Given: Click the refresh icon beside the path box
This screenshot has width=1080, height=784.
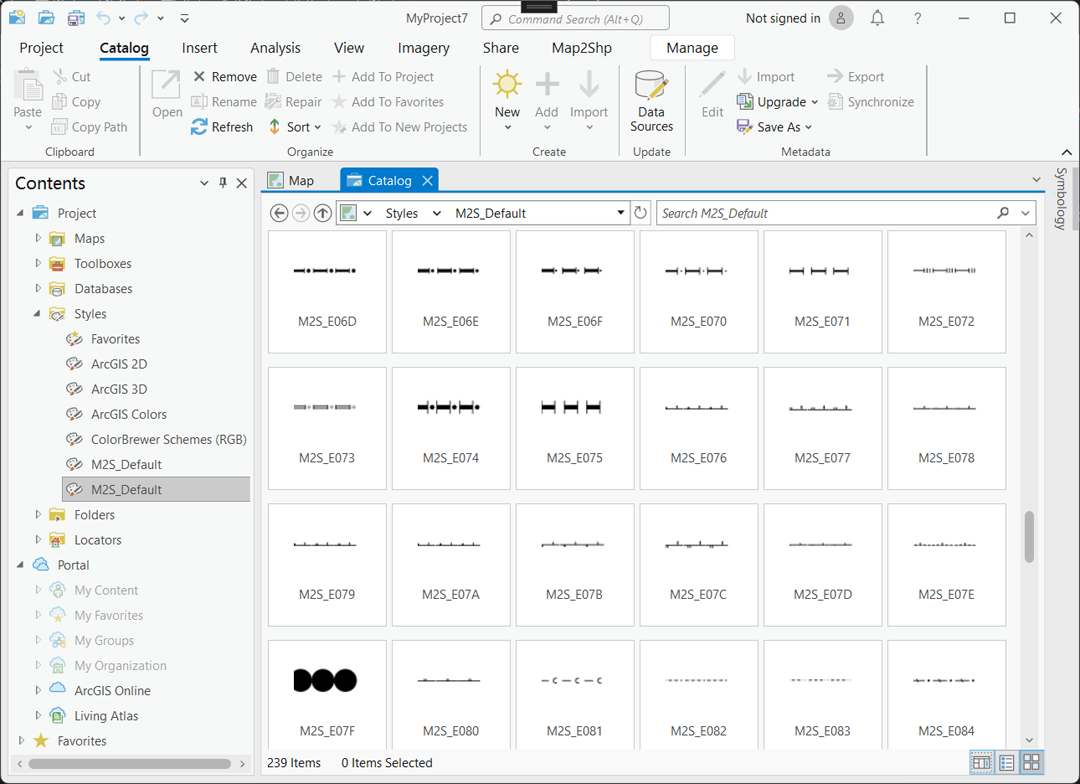Looking at the screenshot, I should [641, 213].
